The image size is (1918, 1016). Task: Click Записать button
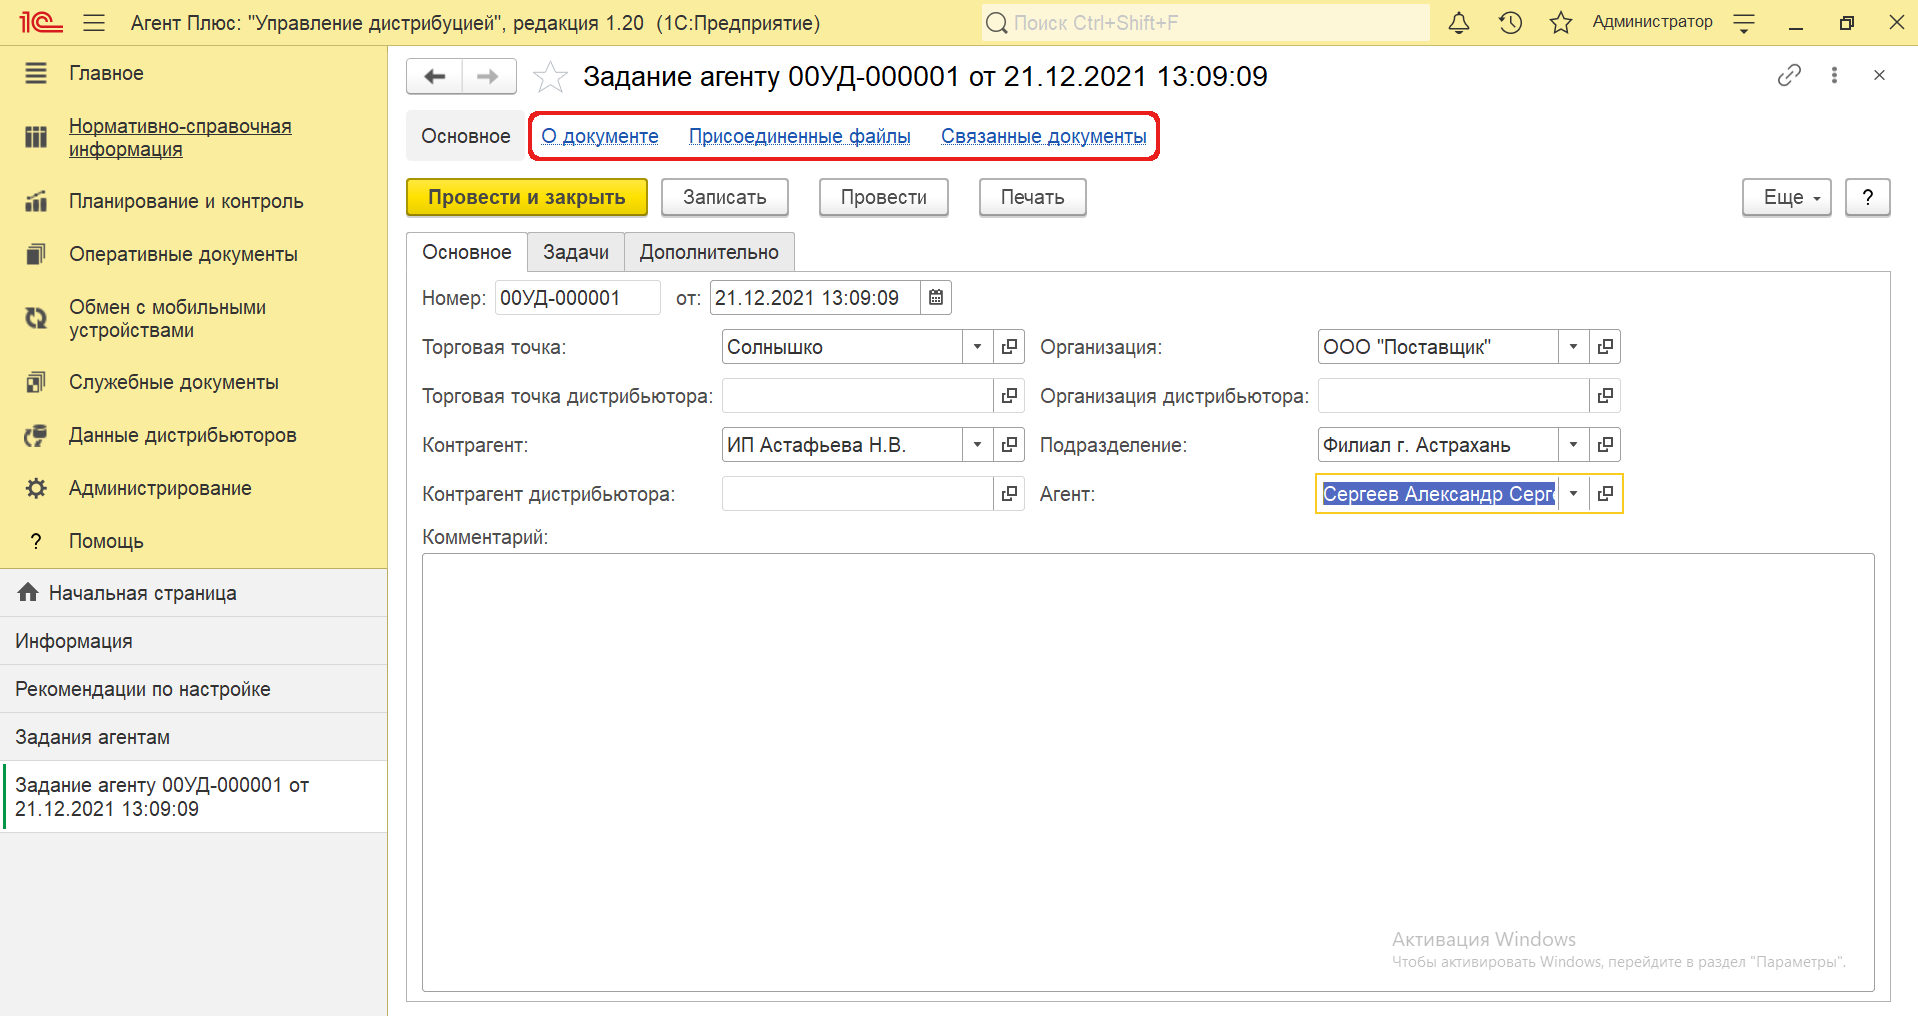click(725, 197)
